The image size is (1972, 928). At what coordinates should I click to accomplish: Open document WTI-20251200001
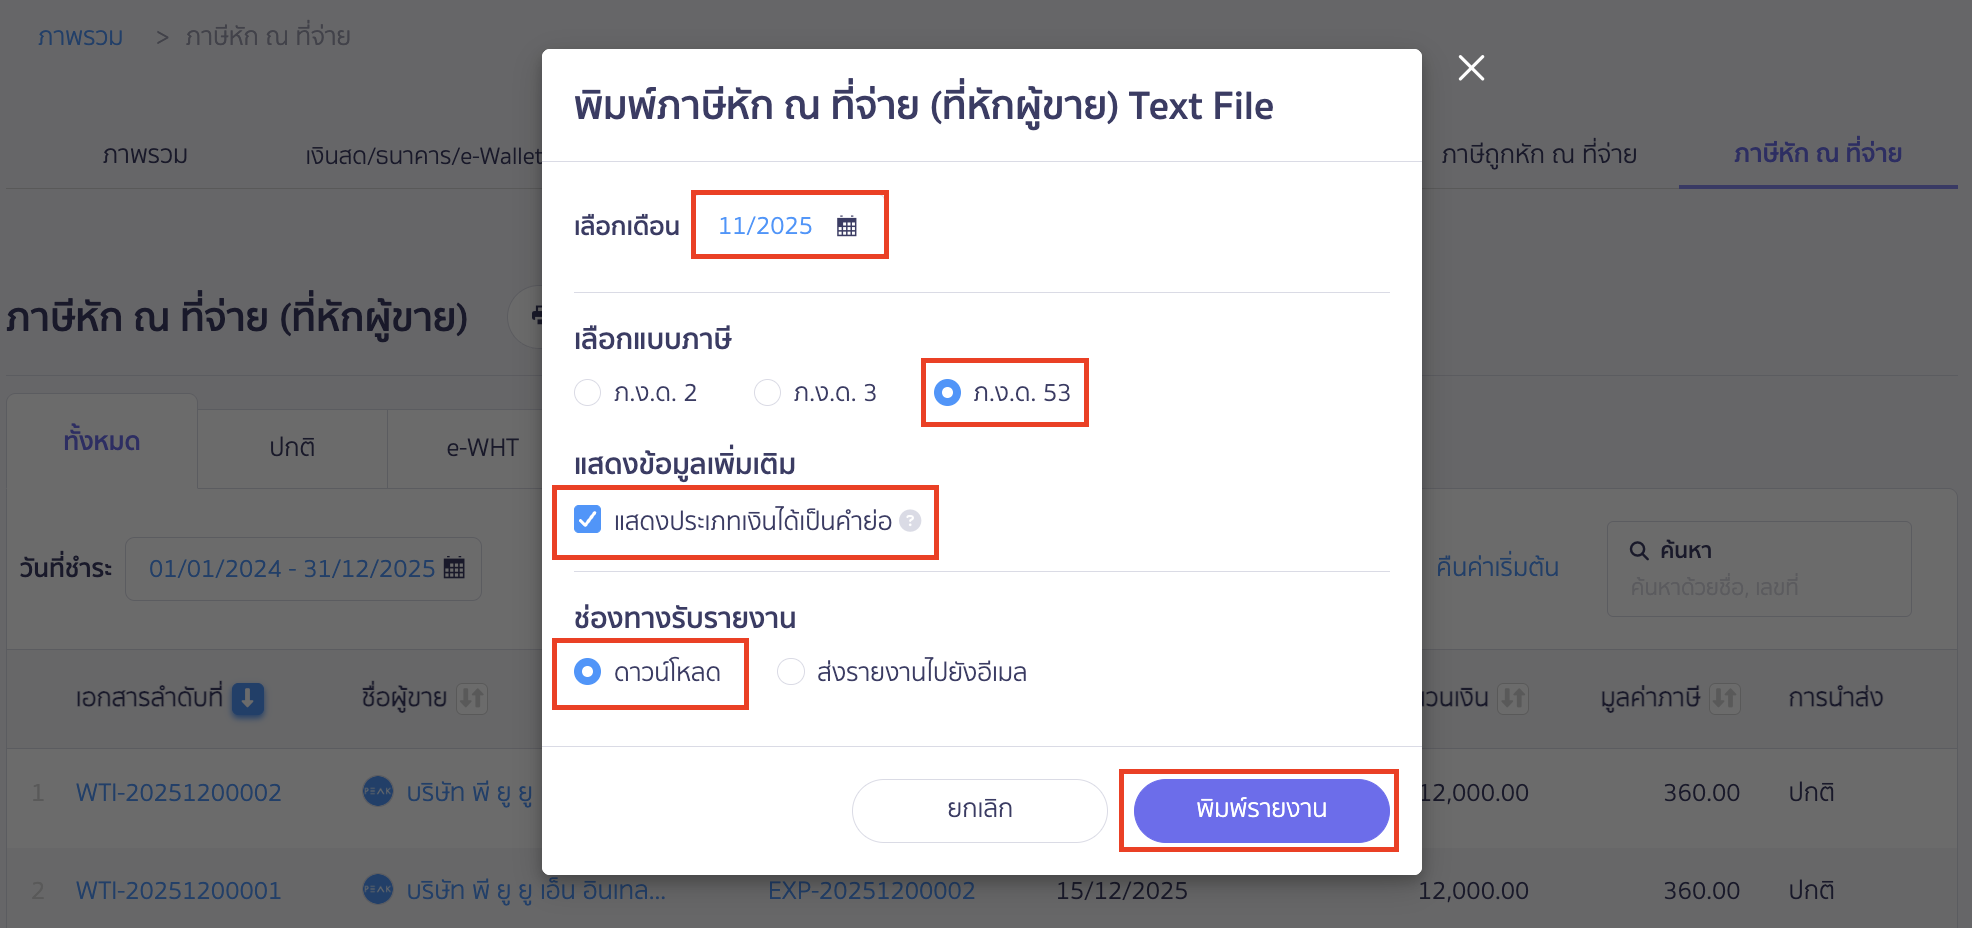tap(178, 890)
